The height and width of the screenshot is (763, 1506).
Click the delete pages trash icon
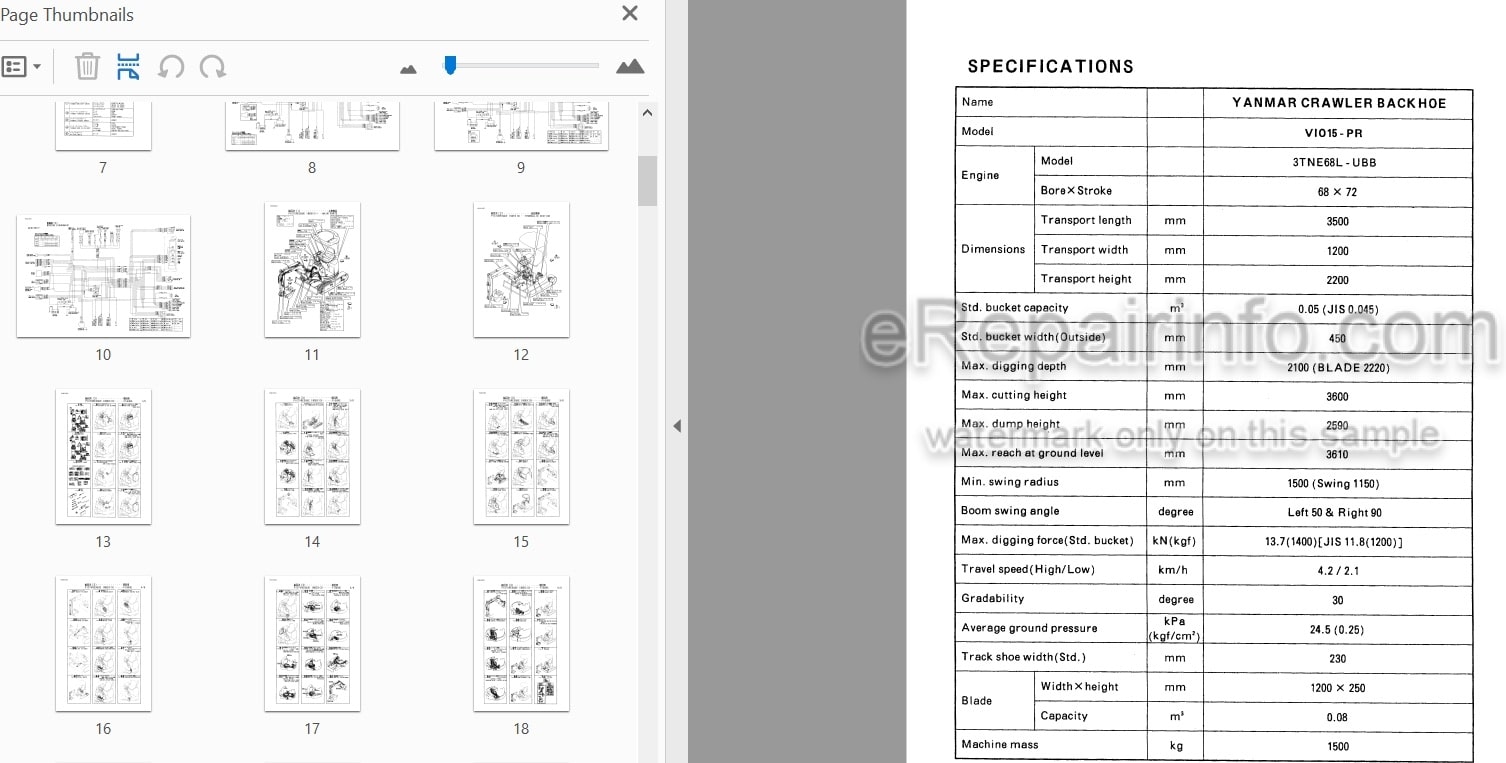(88, 67)
